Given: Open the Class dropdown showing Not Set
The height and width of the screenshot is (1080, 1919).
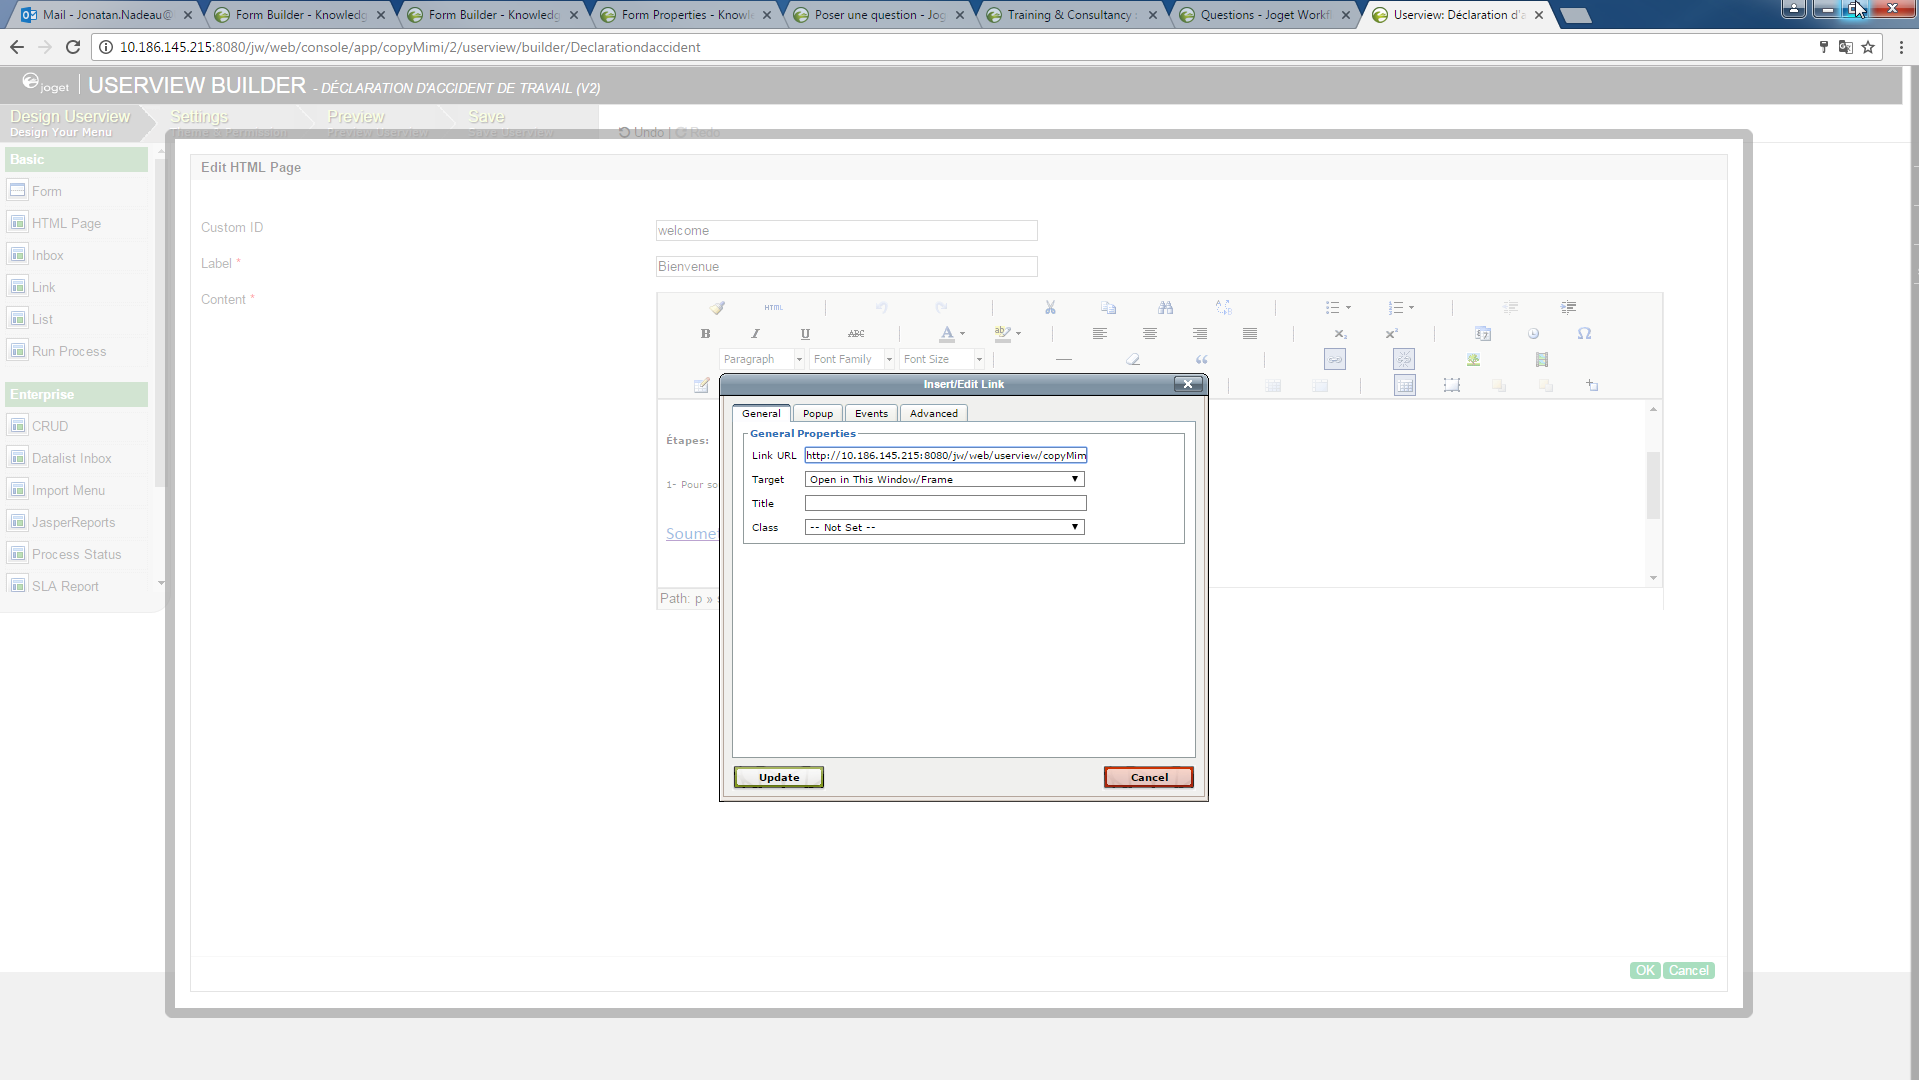Looking at the screenshot, I should point(945,528).
